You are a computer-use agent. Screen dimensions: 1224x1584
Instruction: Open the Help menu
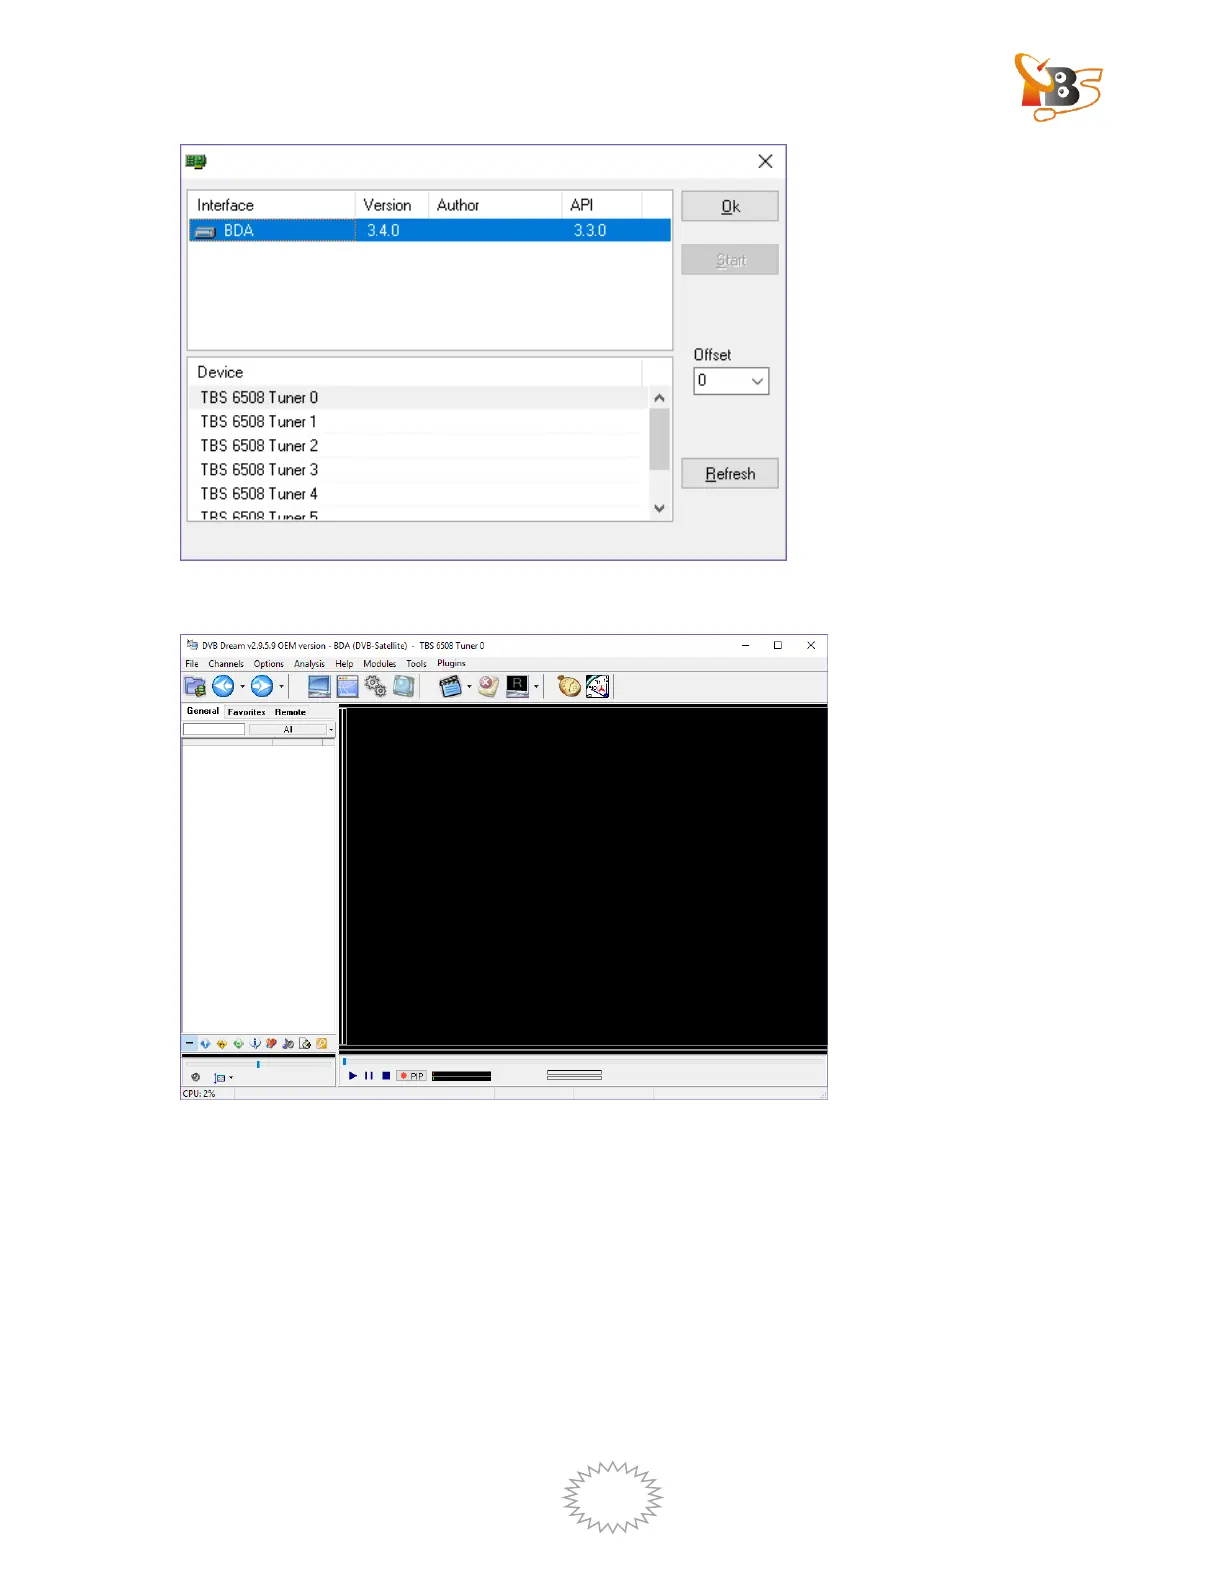click(344, 664)
